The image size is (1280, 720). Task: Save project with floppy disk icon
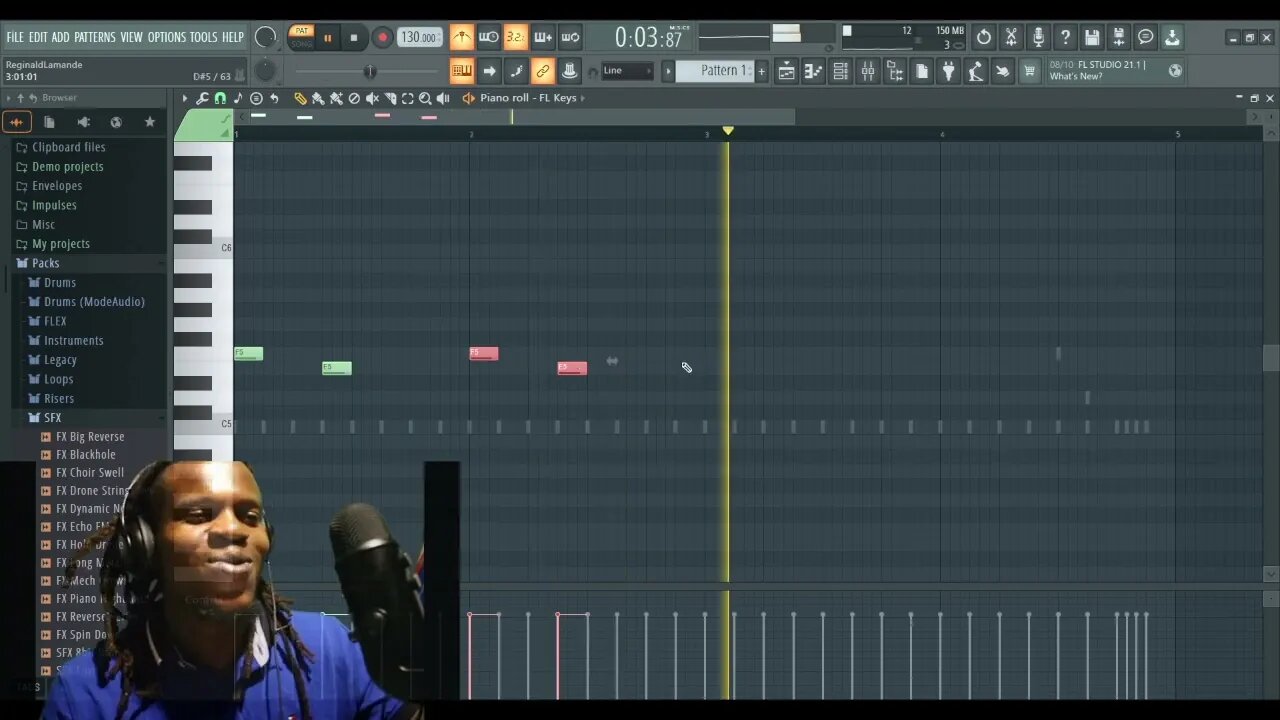(1092, 37)
